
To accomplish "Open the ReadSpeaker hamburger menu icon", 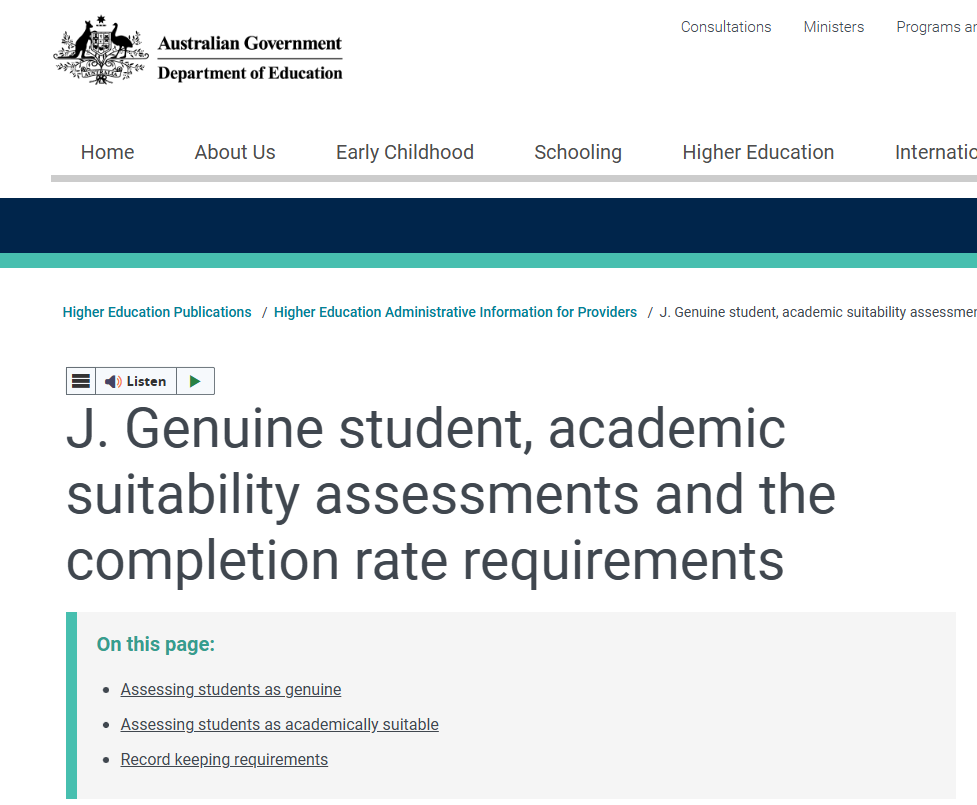I will pos(81,381).
